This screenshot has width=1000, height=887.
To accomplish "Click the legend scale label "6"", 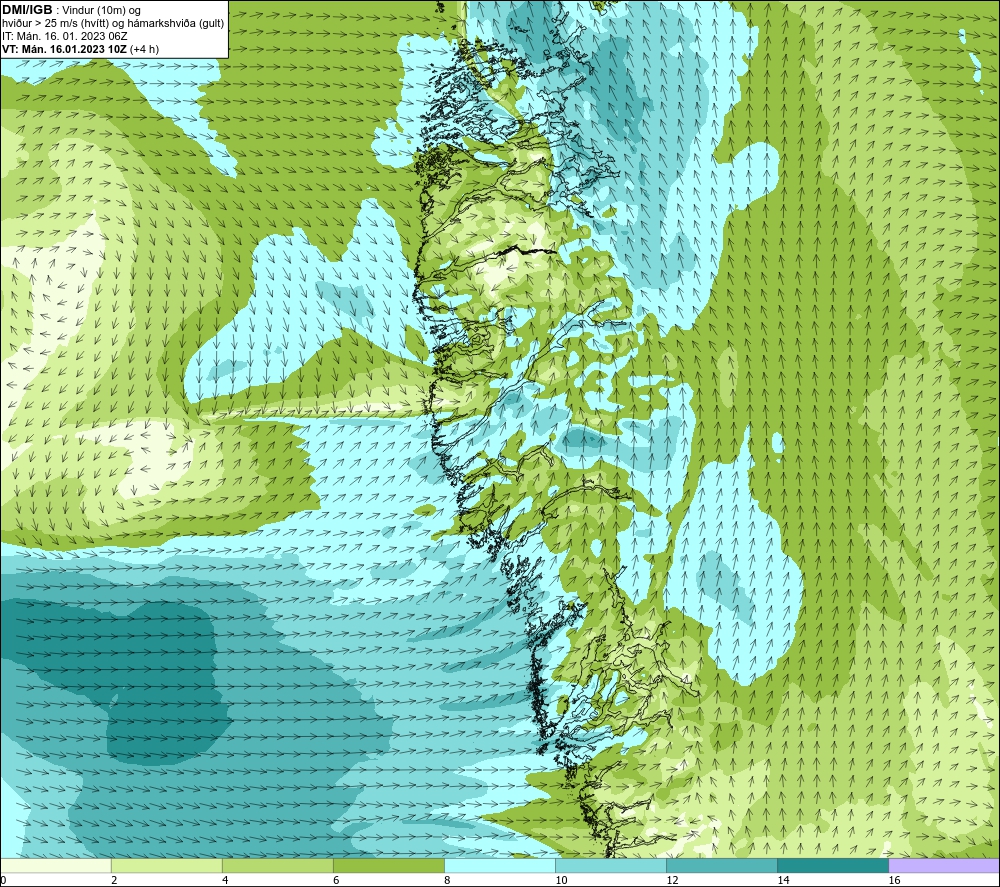I will click(336, 880).
